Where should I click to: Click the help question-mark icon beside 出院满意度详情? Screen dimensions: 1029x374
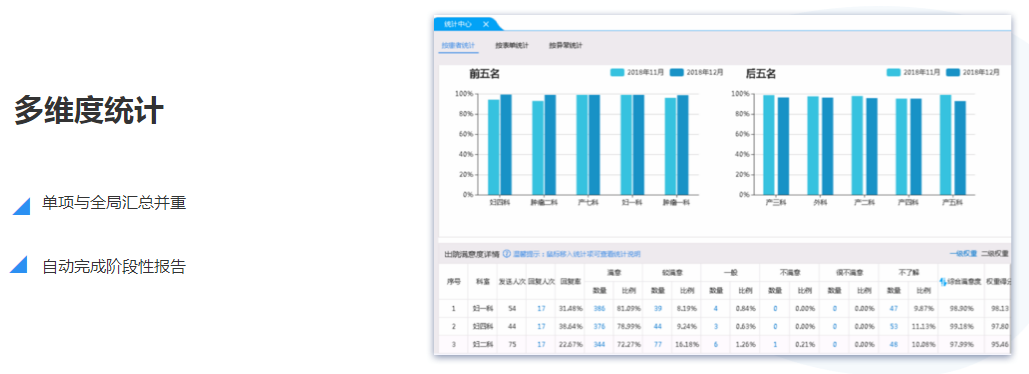point(507,253)
